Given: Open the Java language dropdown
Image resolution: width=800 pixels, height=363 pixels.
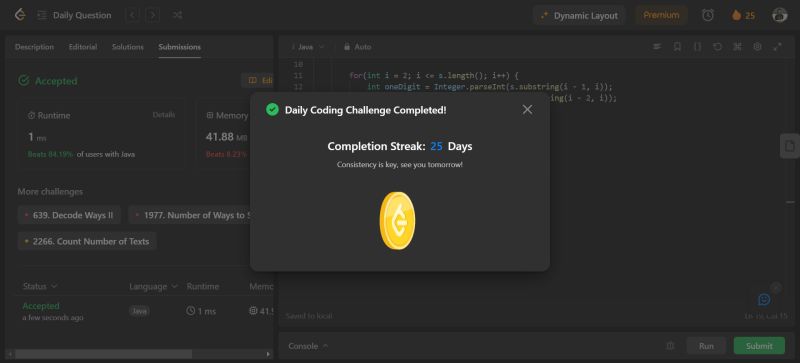Looking at the screenshot, I should click(308, 47).
